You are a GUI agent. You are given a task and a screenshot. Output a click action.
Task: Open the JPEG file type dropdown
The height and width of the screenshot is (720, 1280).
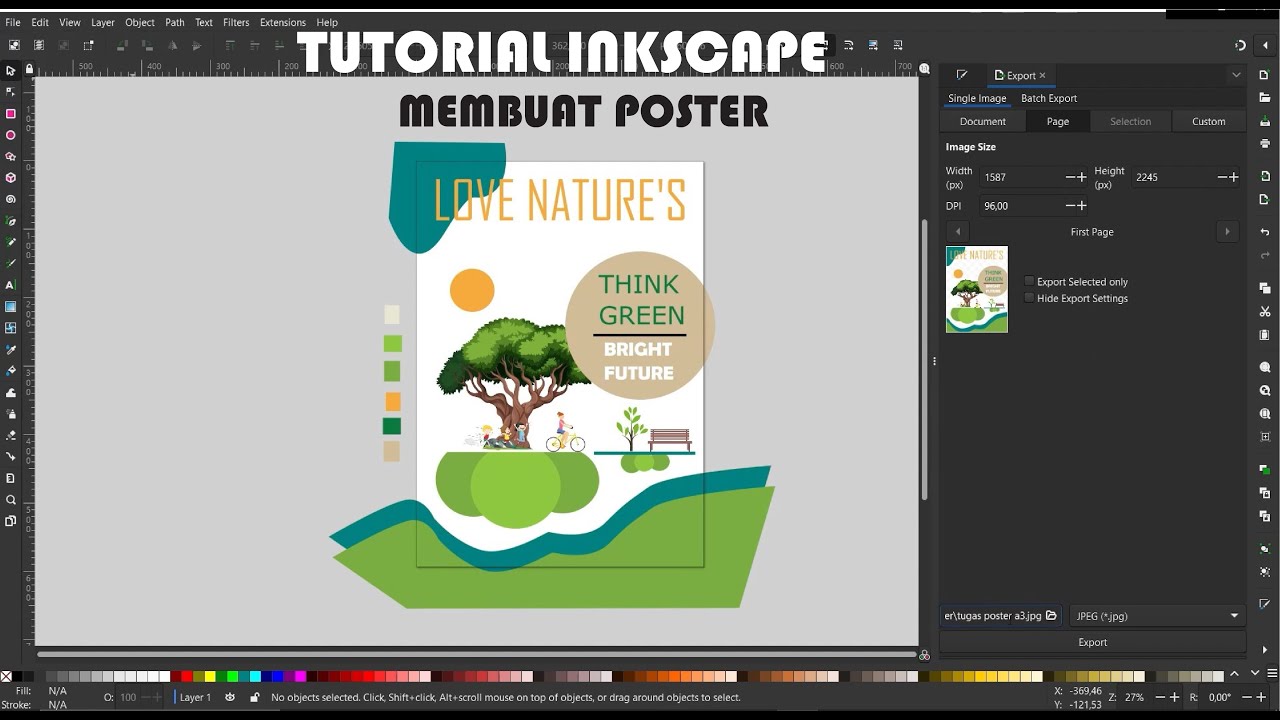click(1158, 616)
